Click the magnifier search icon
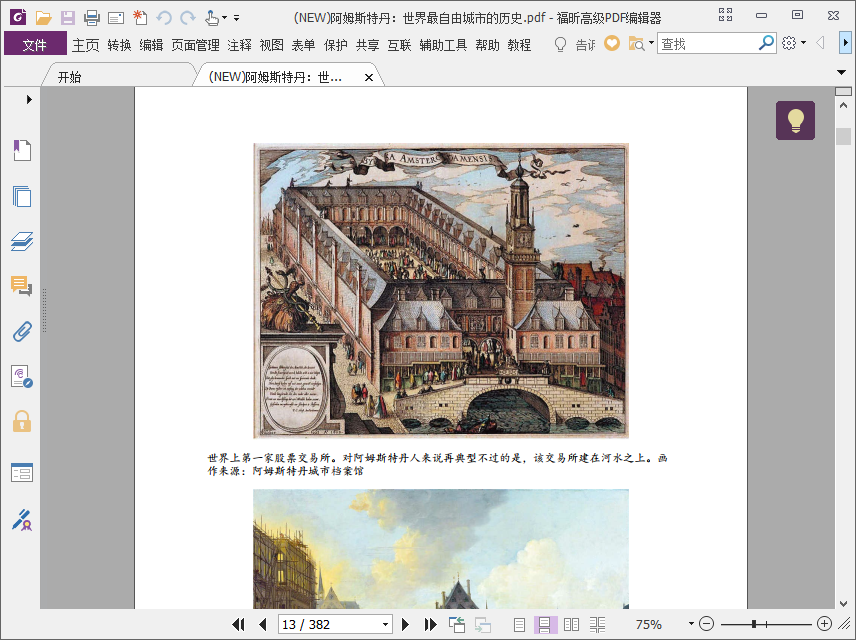The height and width of the screenshot is (640, 856). 766,43
